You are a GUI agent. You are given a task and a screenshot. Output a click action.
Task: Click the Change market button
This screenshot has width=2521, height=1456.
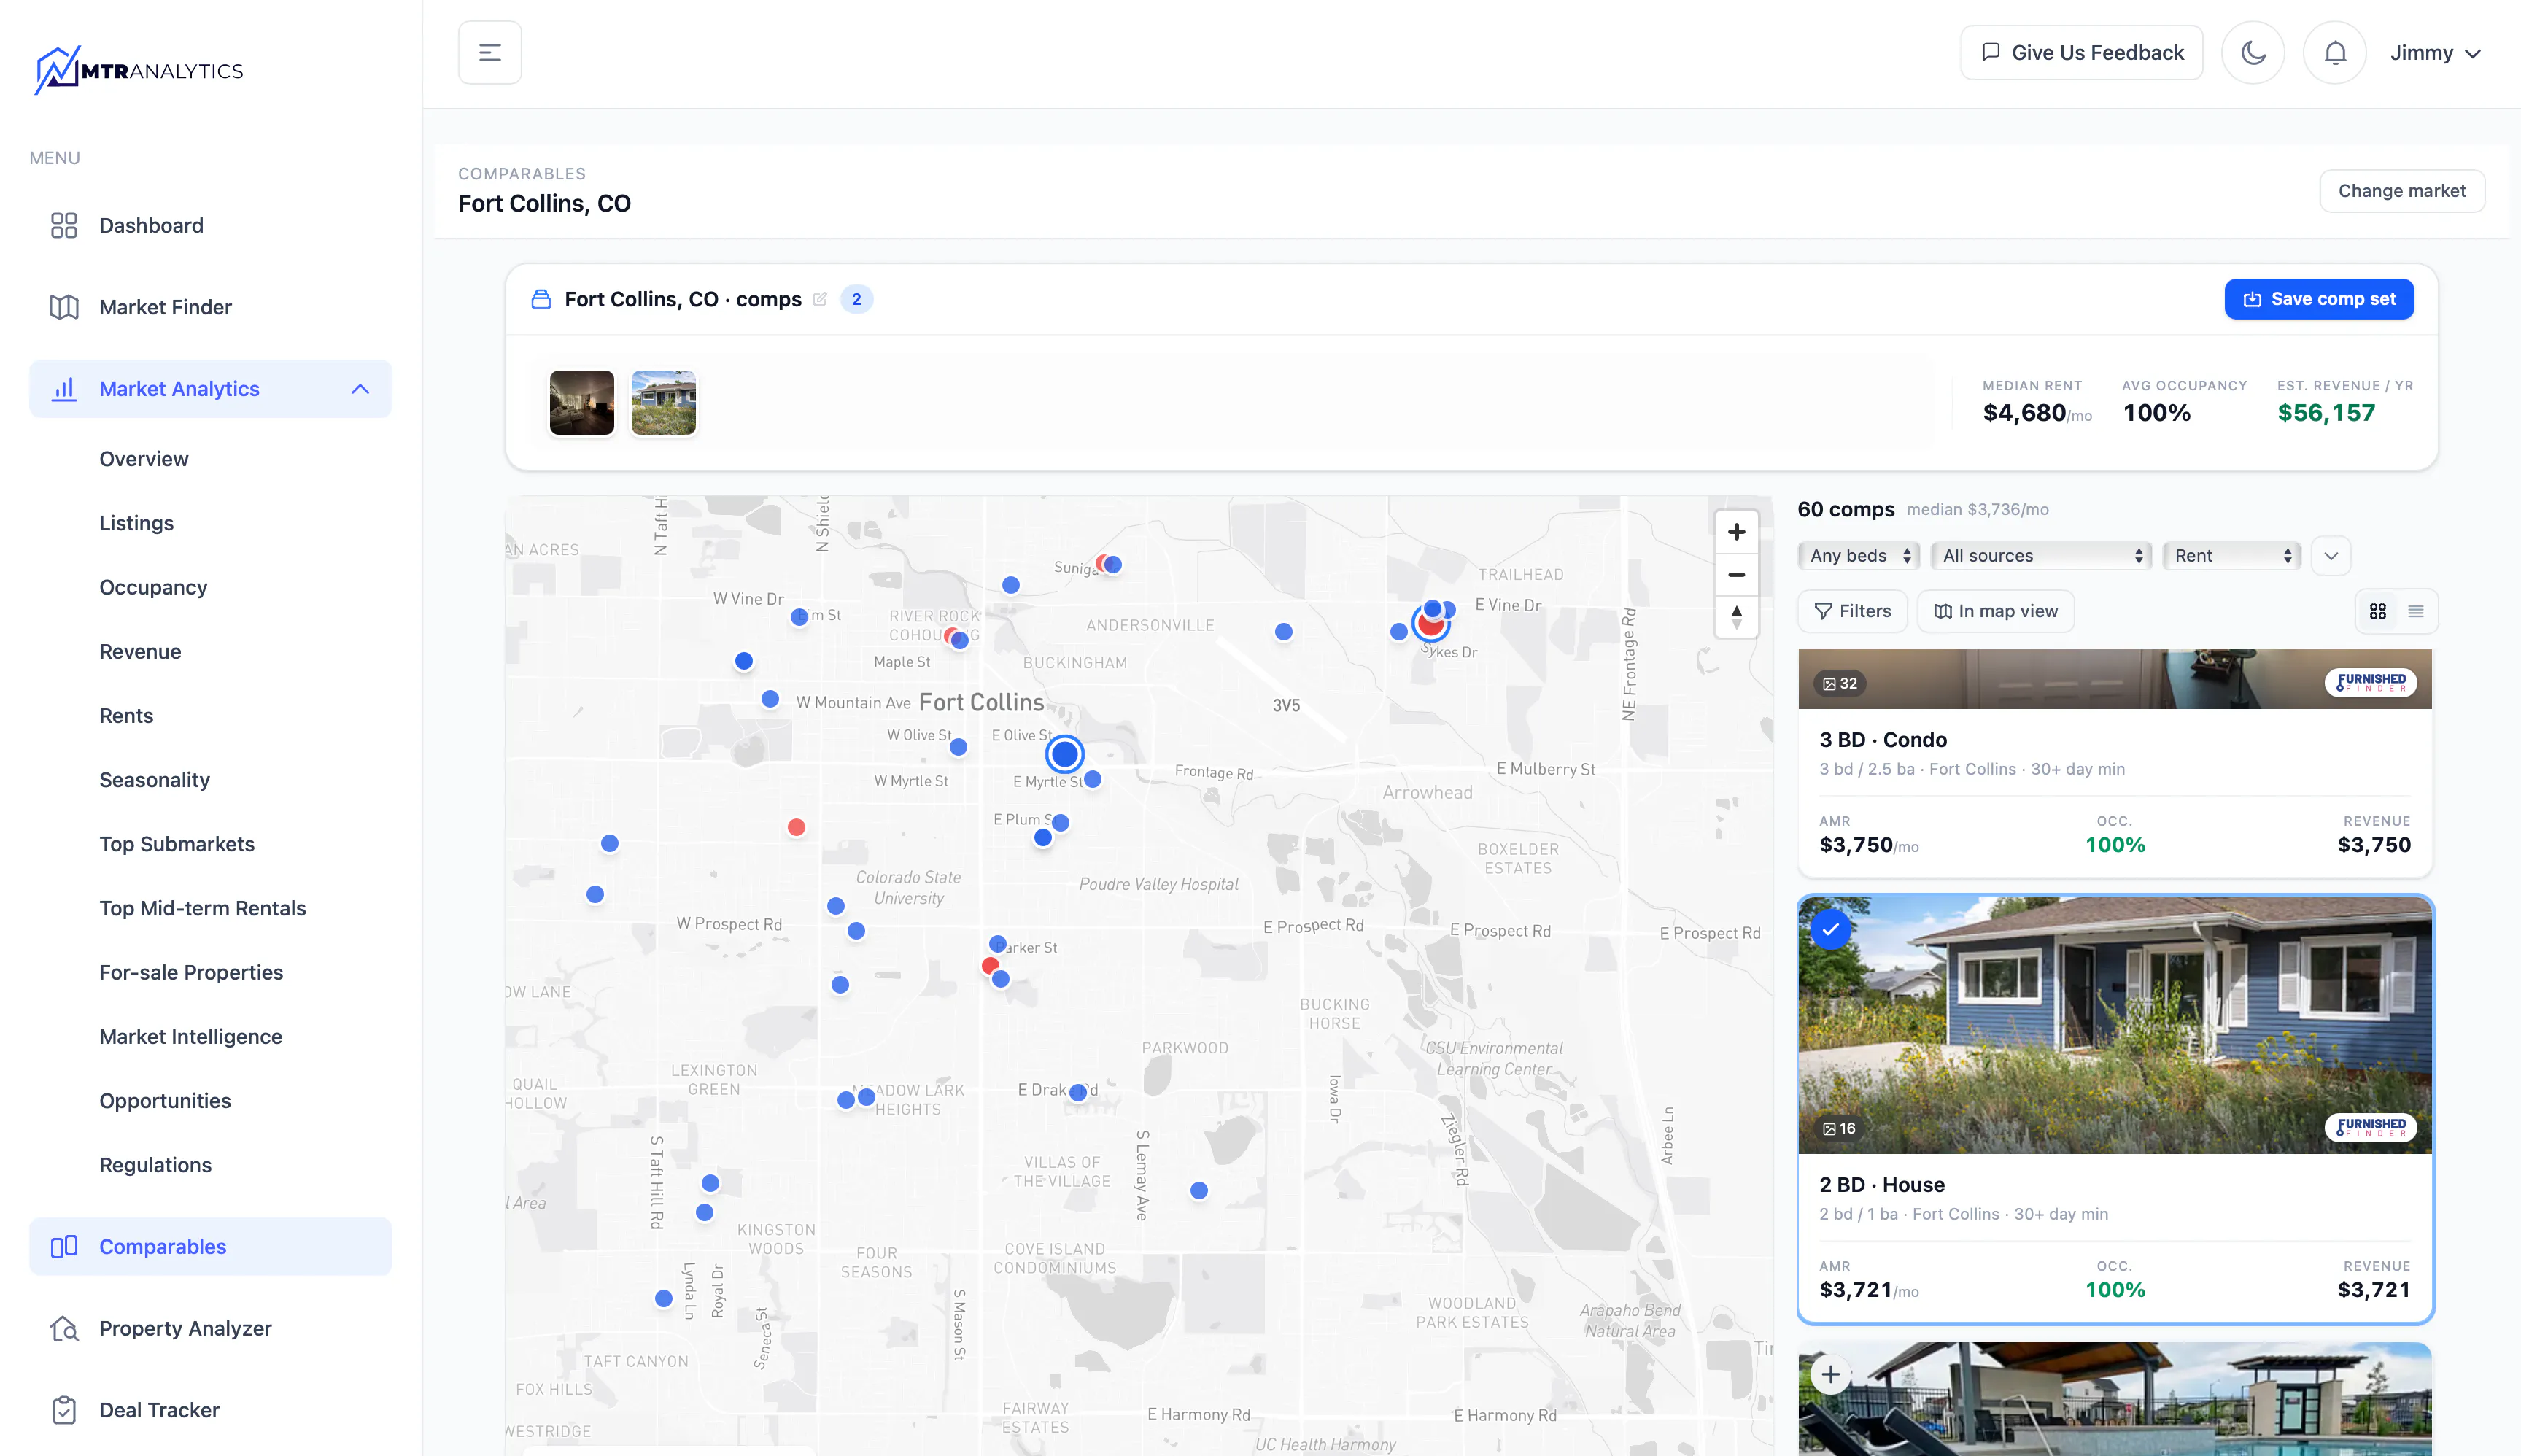coord(2401,191)
